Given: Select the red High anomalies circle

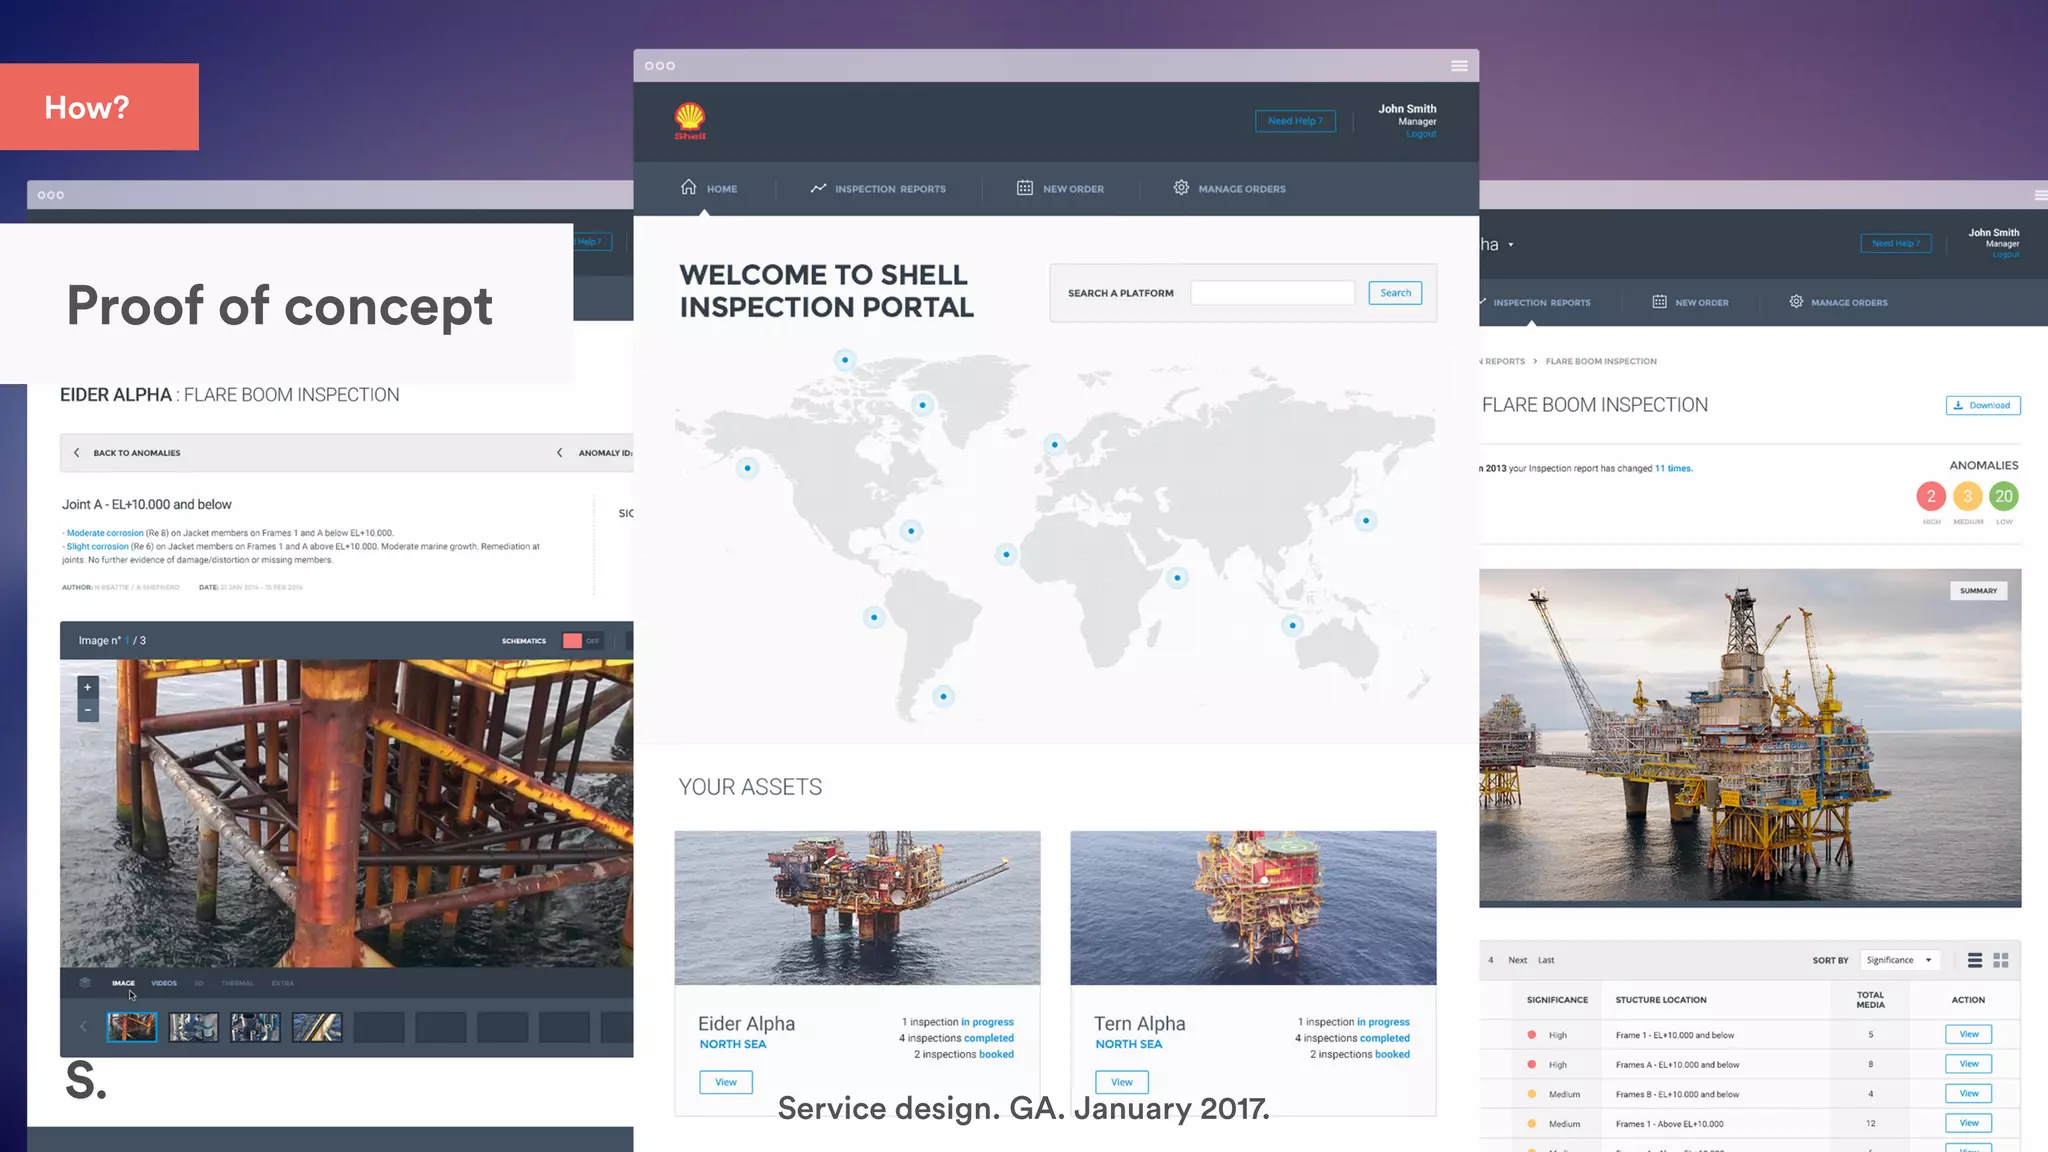Looking at the screenshot, I should coord(1931,496).
